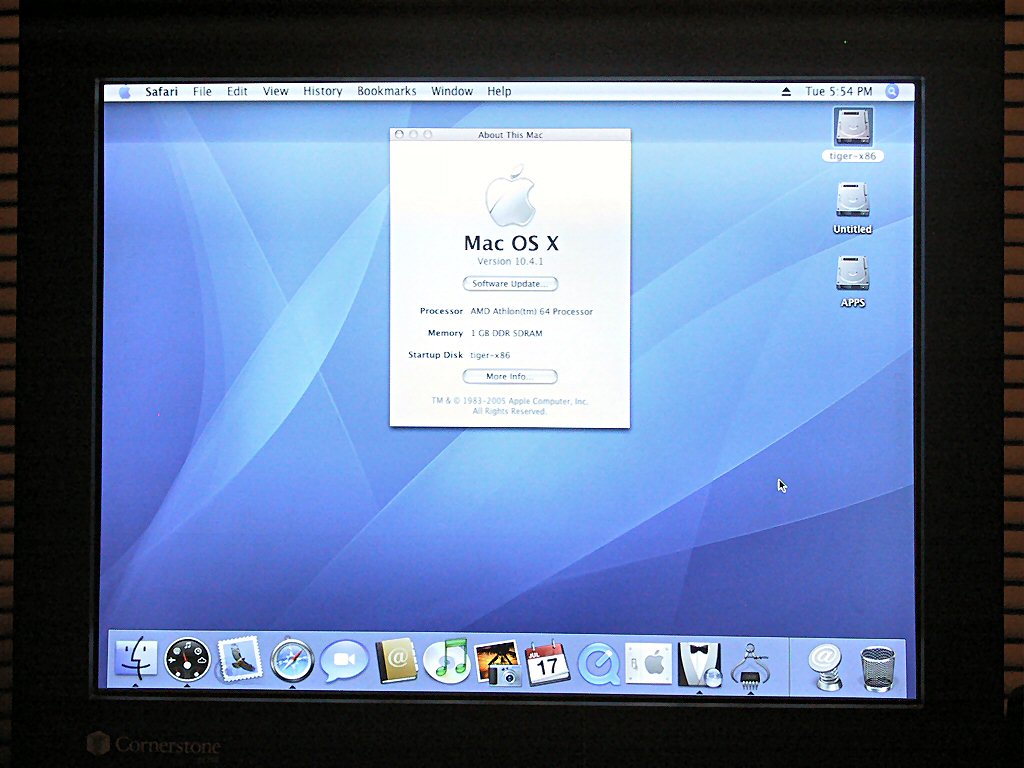Open the iCal calendar icon in Dock
Viewport: 1024px width, 768px height.
tap(547, 662)
